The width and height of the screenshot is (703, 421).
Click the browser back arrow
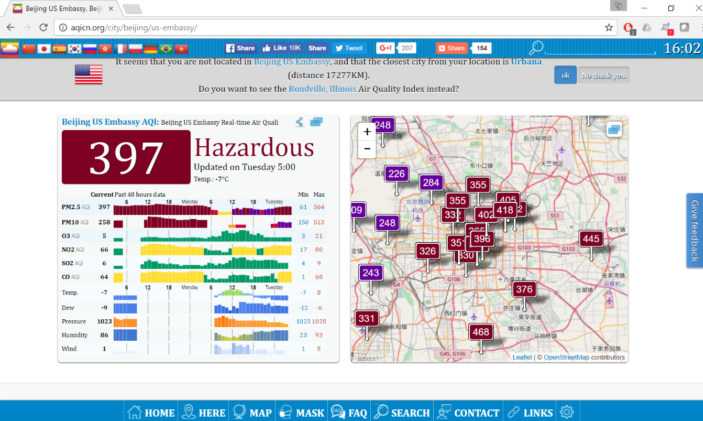coord(10,27)
